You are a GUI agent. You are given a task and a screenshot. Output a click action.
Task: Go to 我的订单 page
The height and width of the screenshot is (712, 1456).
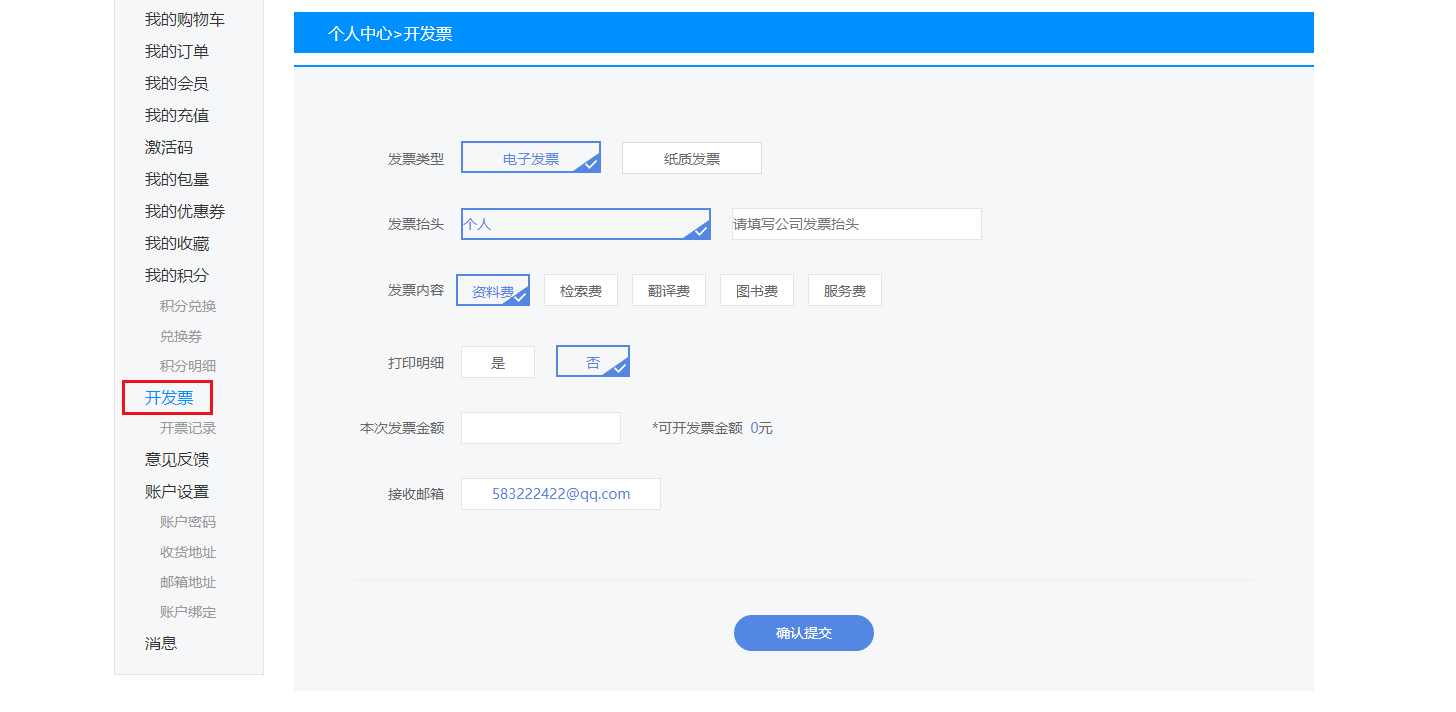(177, 52)
